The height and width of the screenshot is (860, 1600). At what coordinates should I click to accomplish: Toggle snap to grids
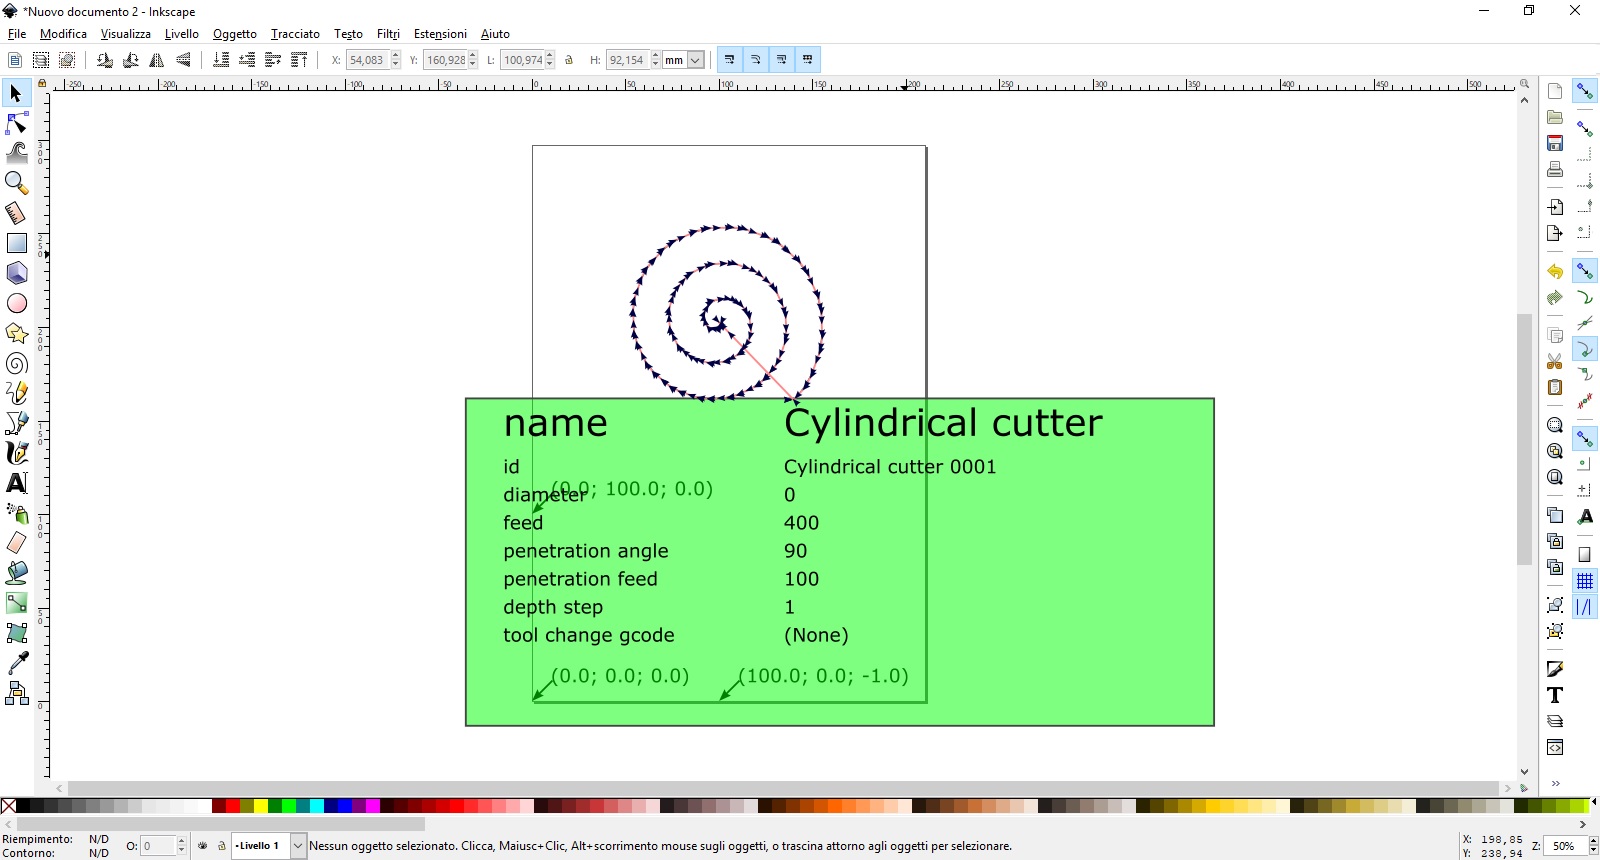(x=1585, y=581)
